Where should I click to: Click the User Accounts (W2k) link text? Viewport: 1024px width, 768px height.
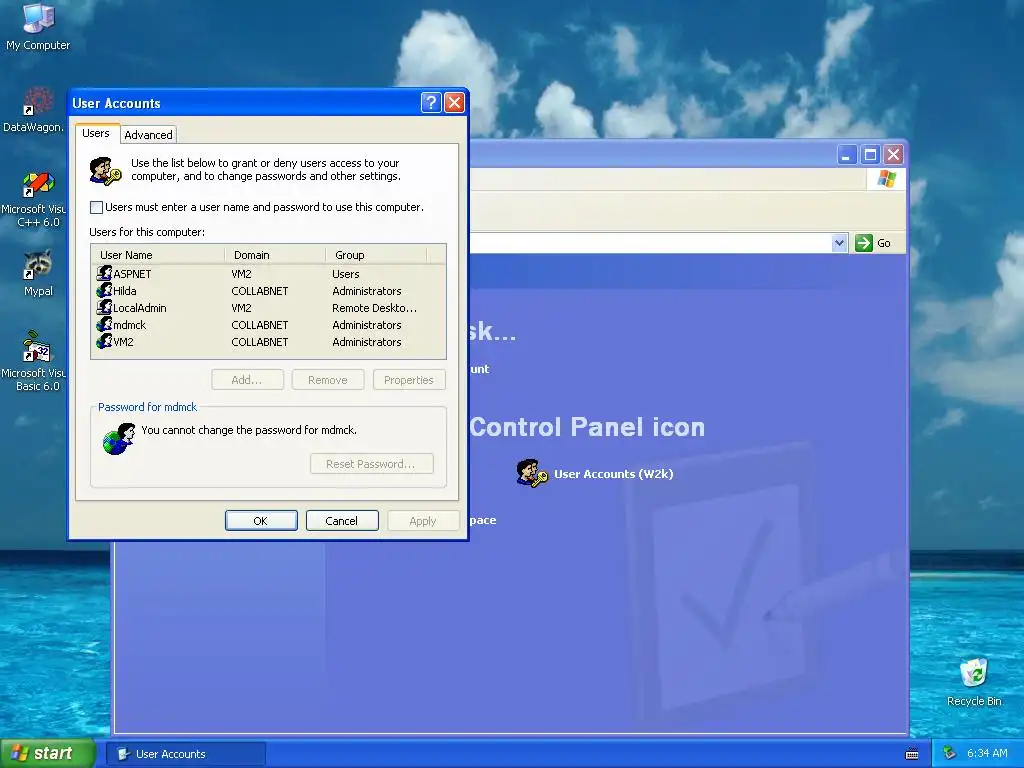click(613, 474)
